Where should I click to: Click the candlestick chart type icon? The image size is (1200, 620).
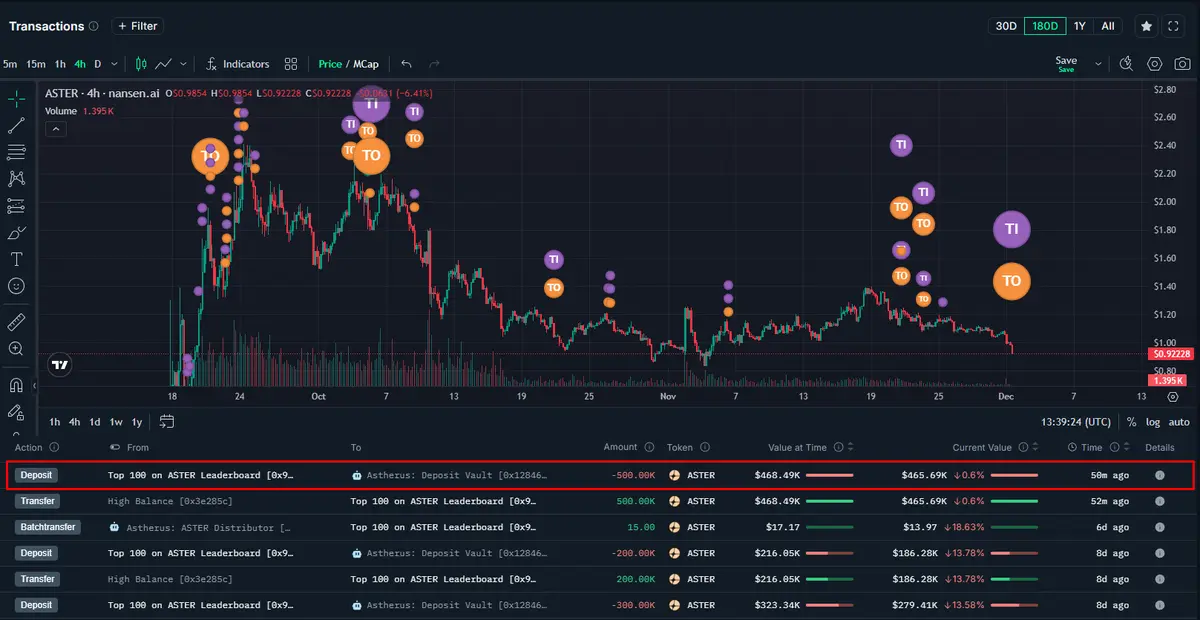[x=141, y=64]
